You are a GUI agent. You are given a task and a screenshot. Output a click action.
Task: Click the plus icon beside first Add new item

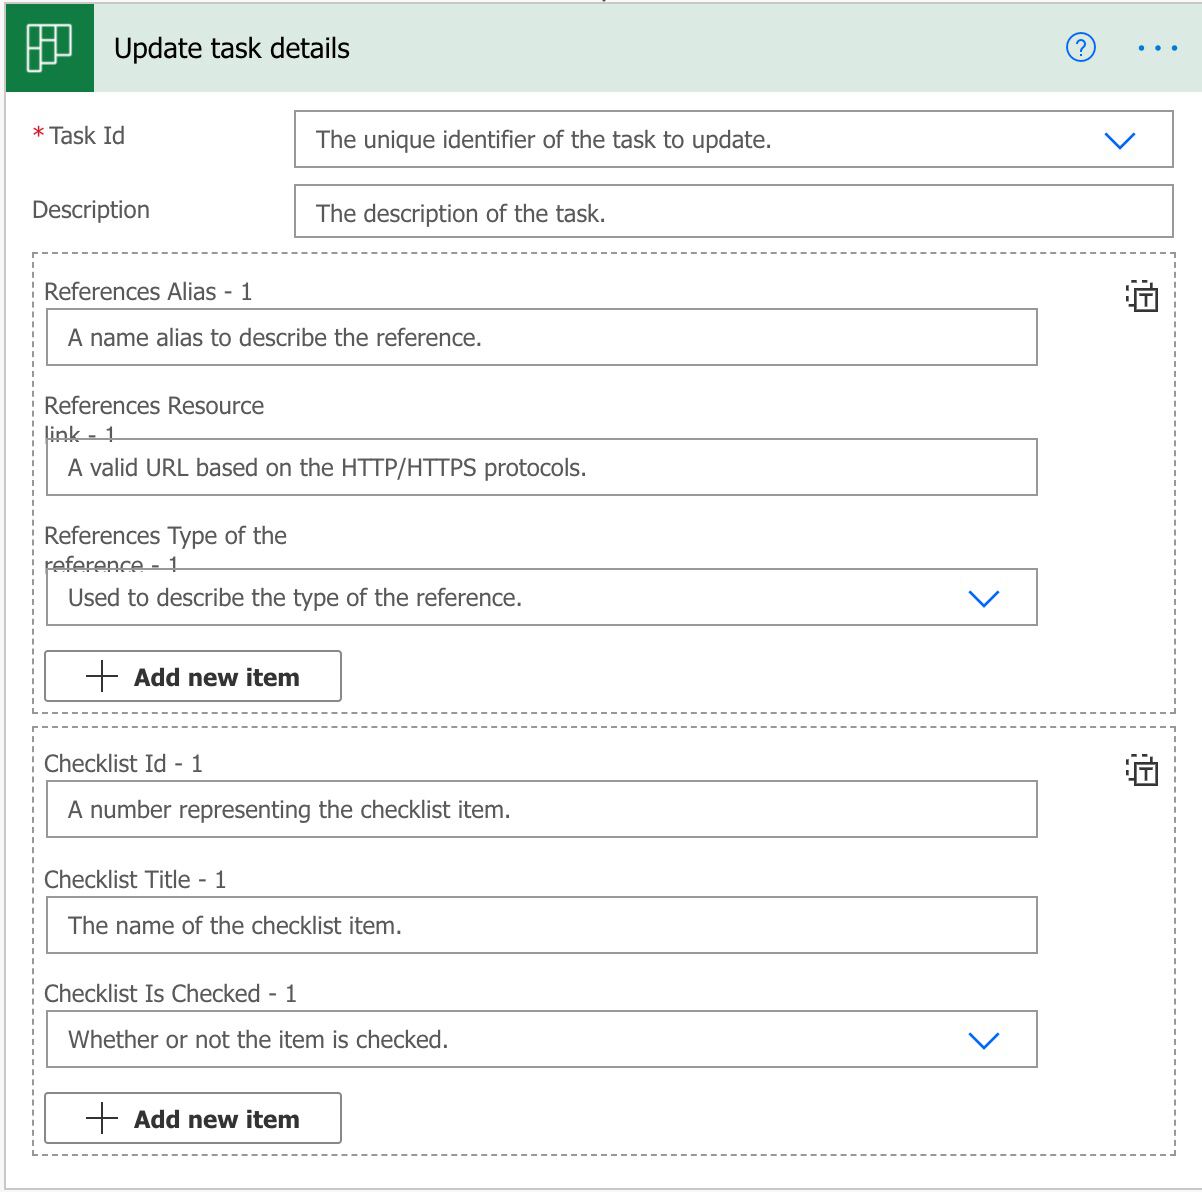pos(101,676)
